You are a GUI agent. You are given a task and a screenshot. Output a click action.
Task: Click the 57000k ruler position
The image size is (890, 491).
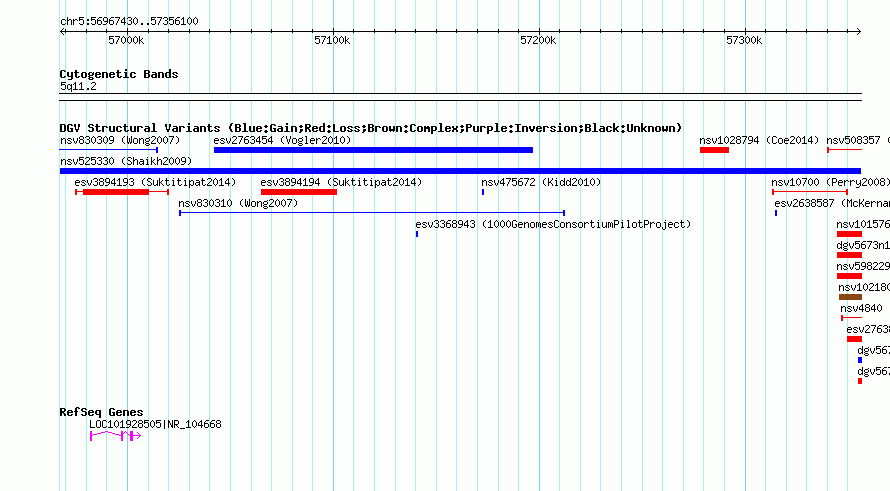tap(126, 40)
